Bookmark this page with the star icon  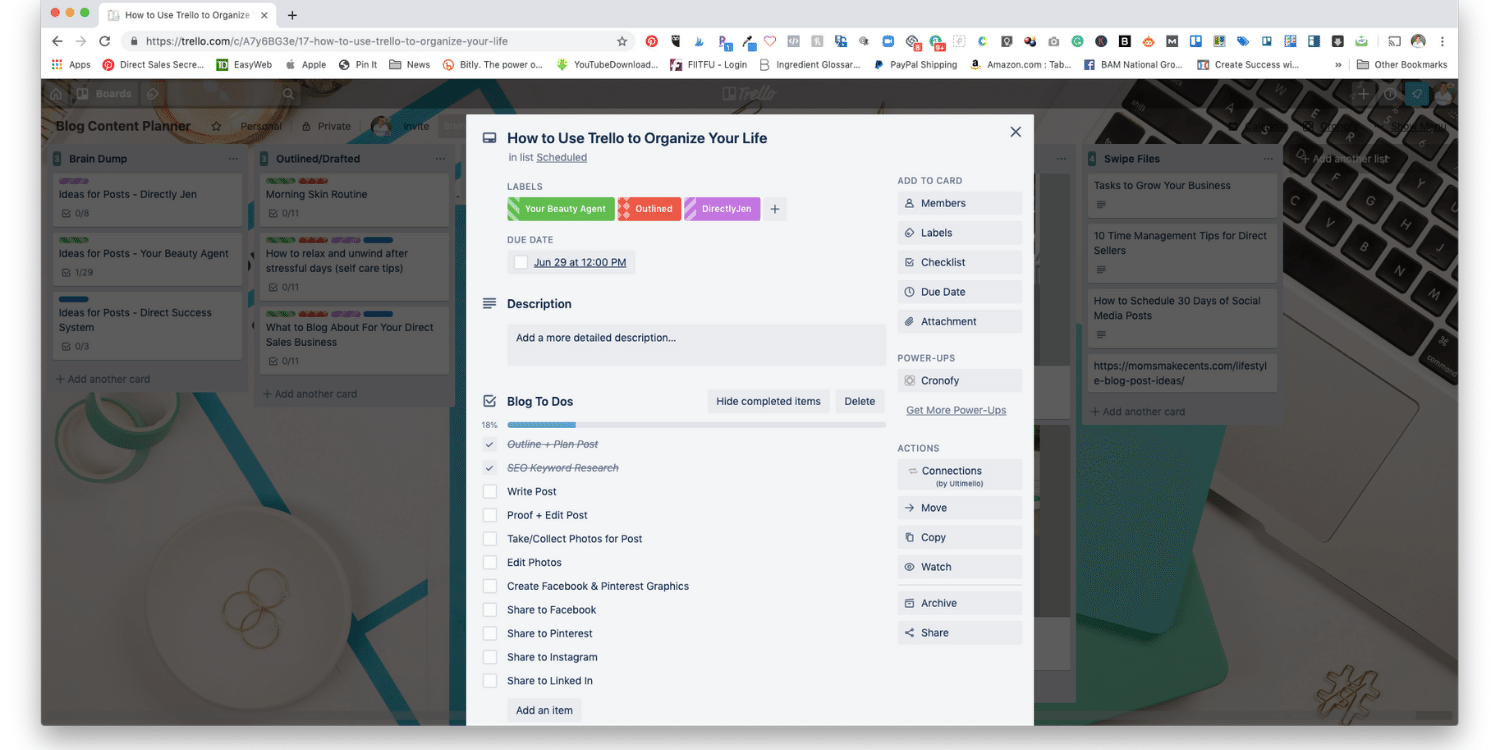(622, 41)
